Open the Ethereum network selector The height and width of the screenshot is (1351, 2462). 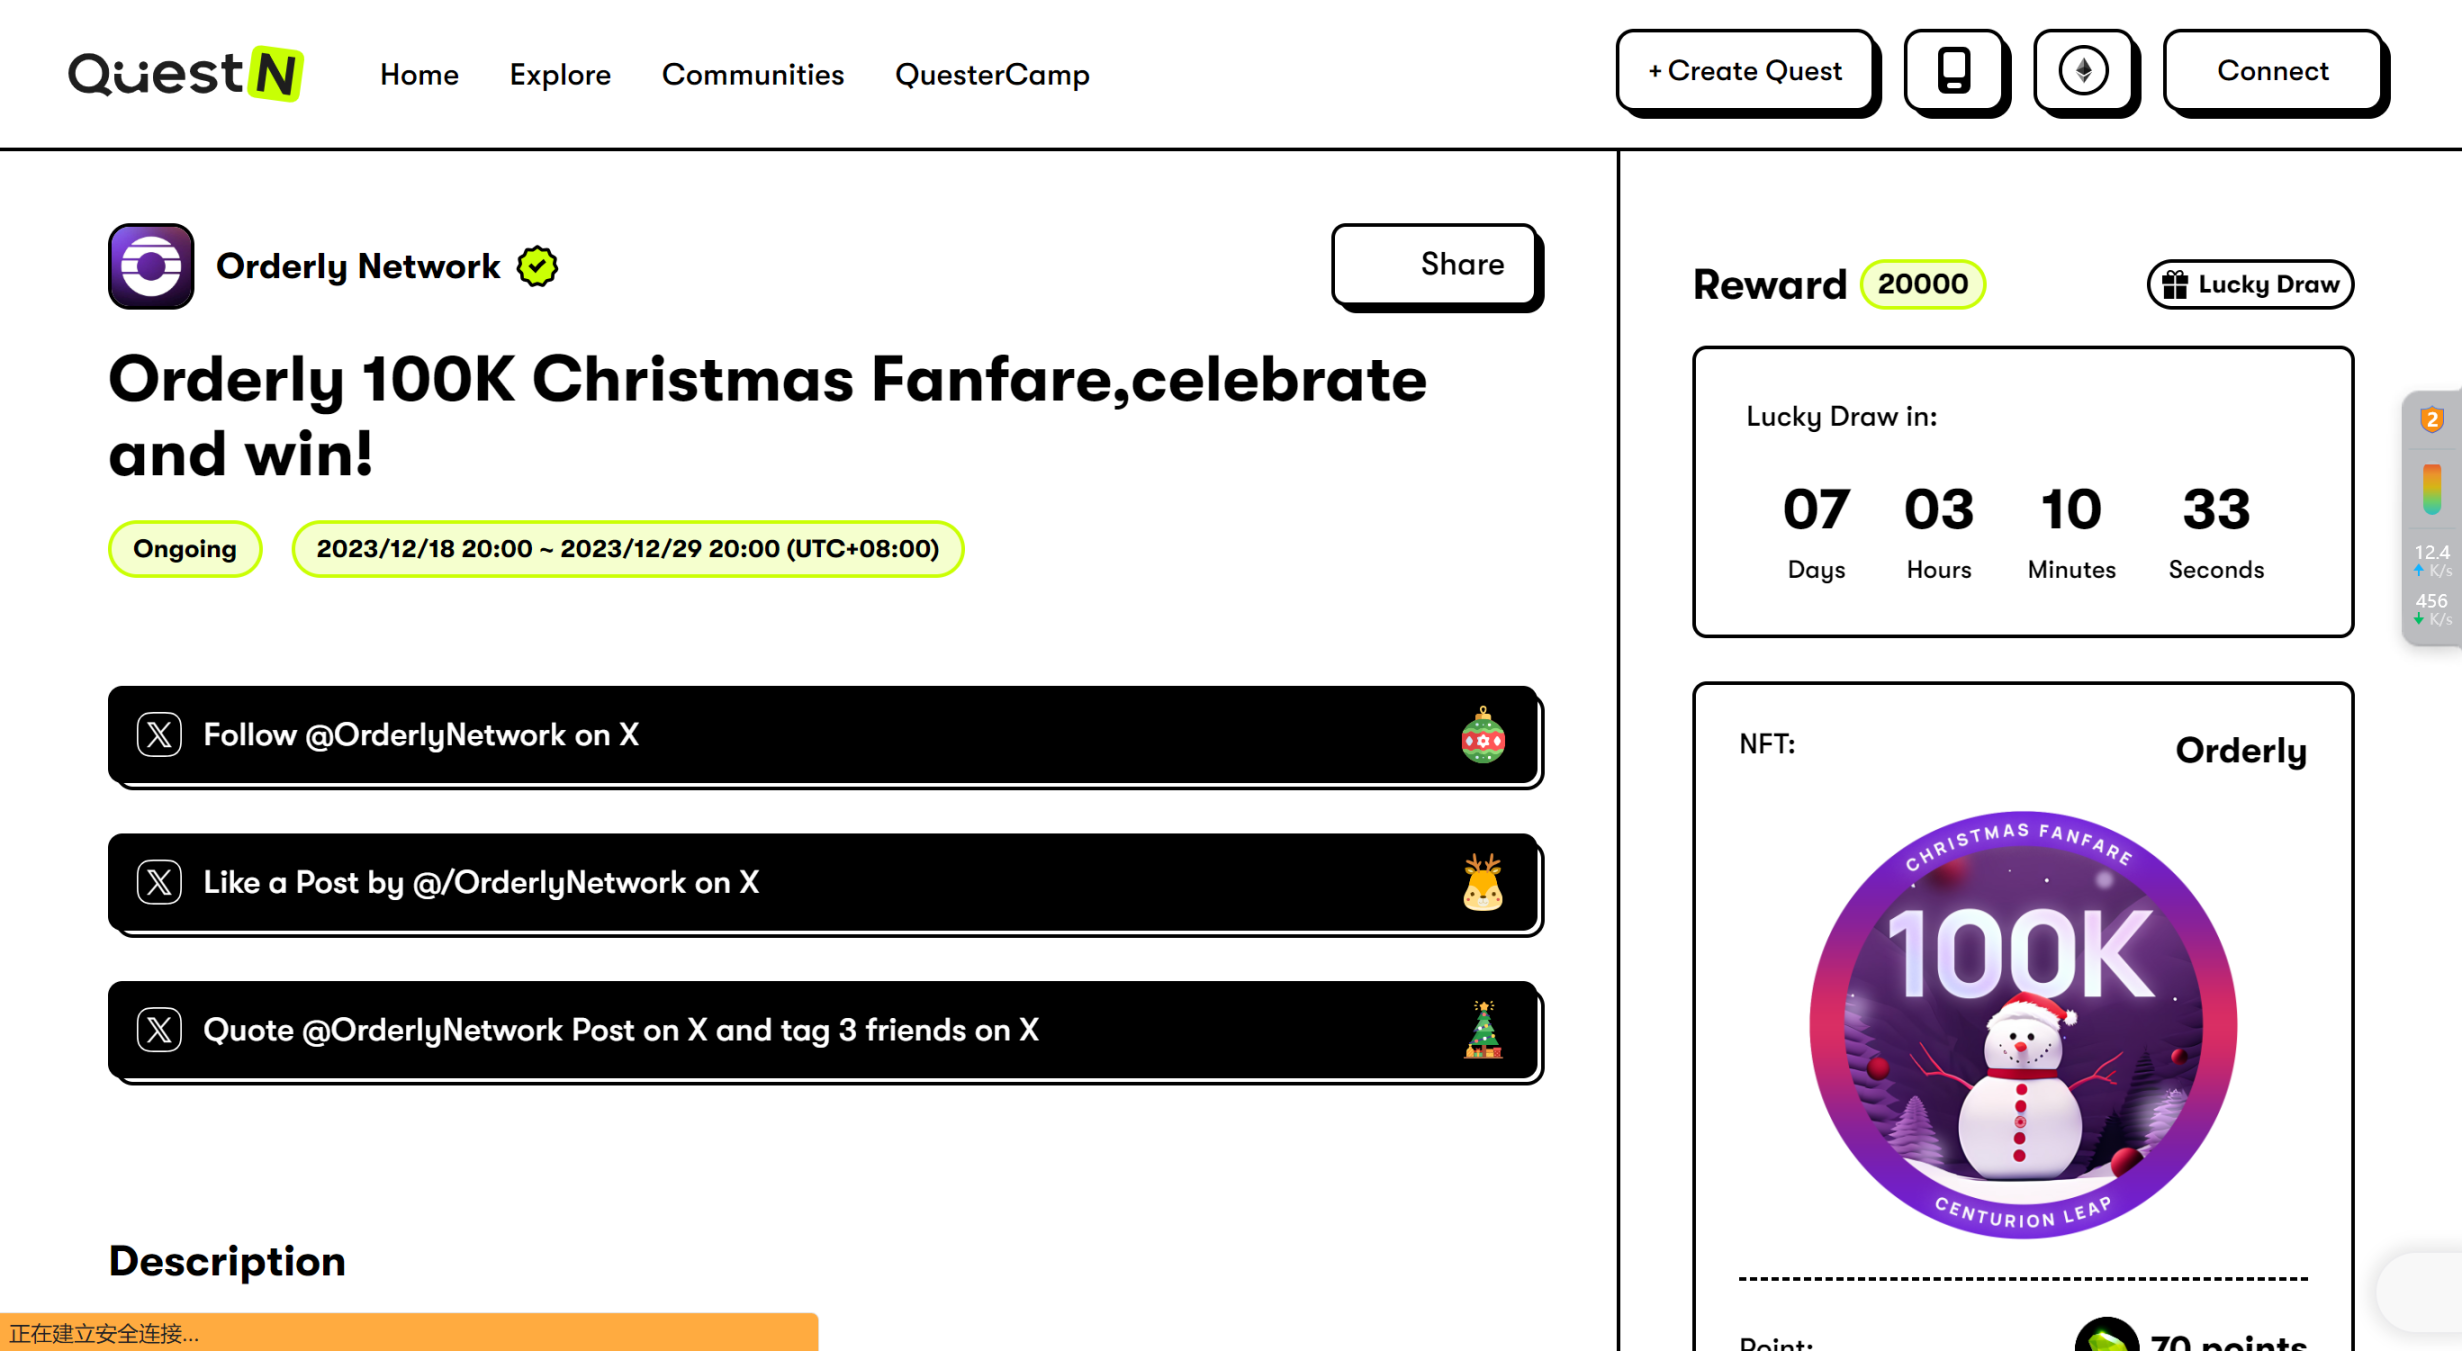click(2083, 71)
